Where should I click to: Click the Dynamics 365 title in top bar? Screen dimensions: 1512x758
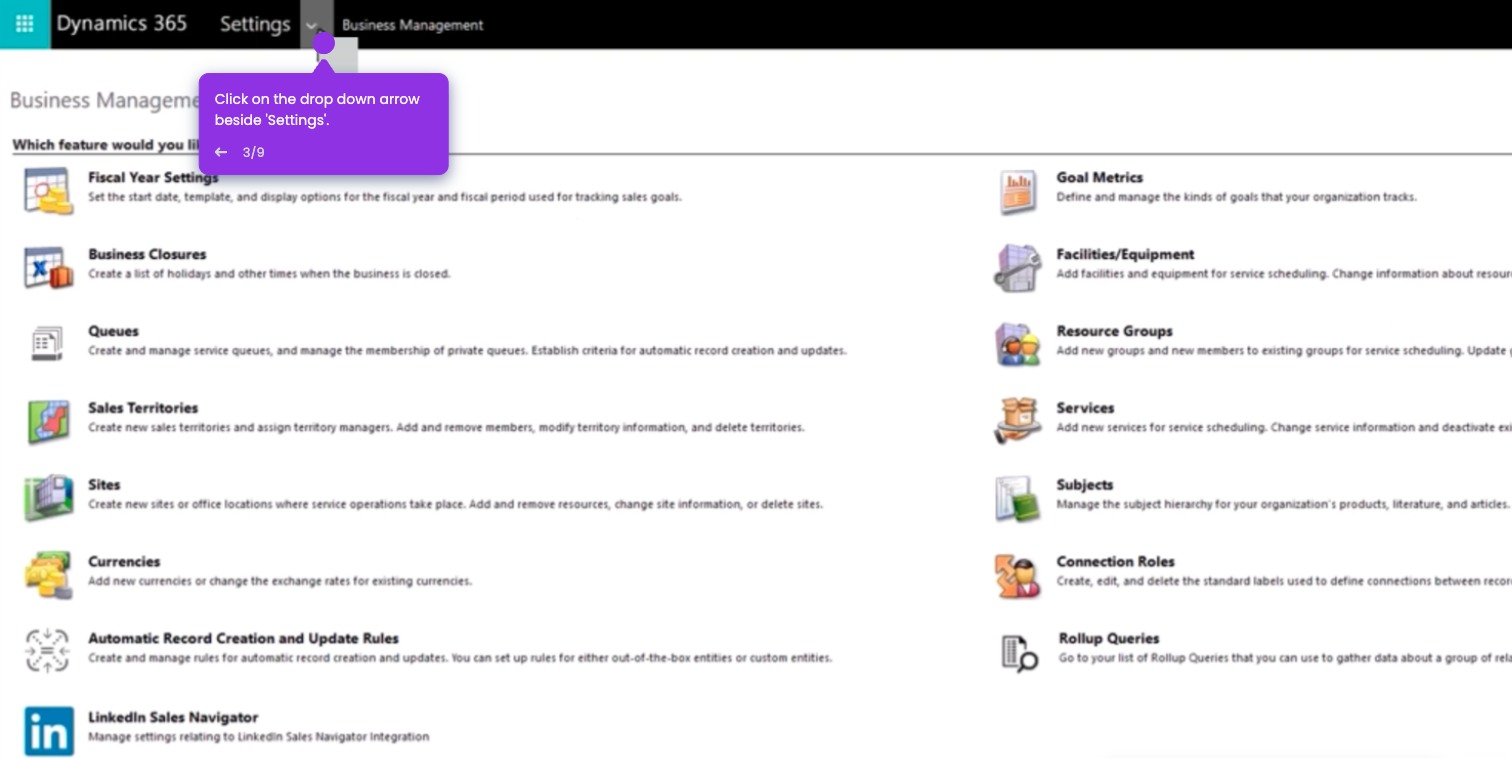click(122, 24)
